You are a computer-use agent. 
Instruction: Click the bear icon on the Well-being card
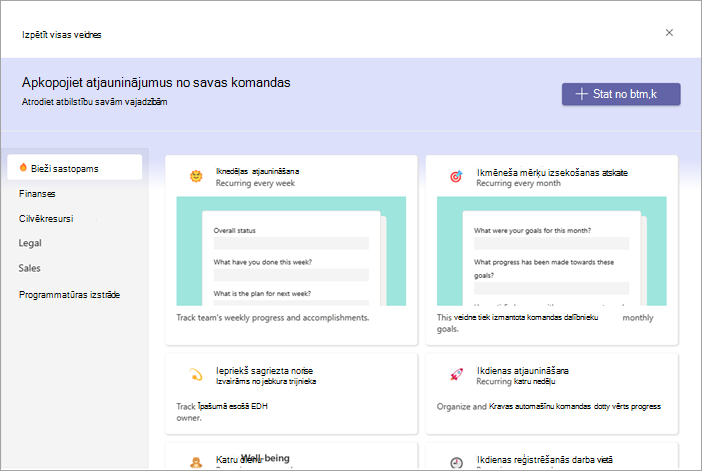(x=196, y=462)
